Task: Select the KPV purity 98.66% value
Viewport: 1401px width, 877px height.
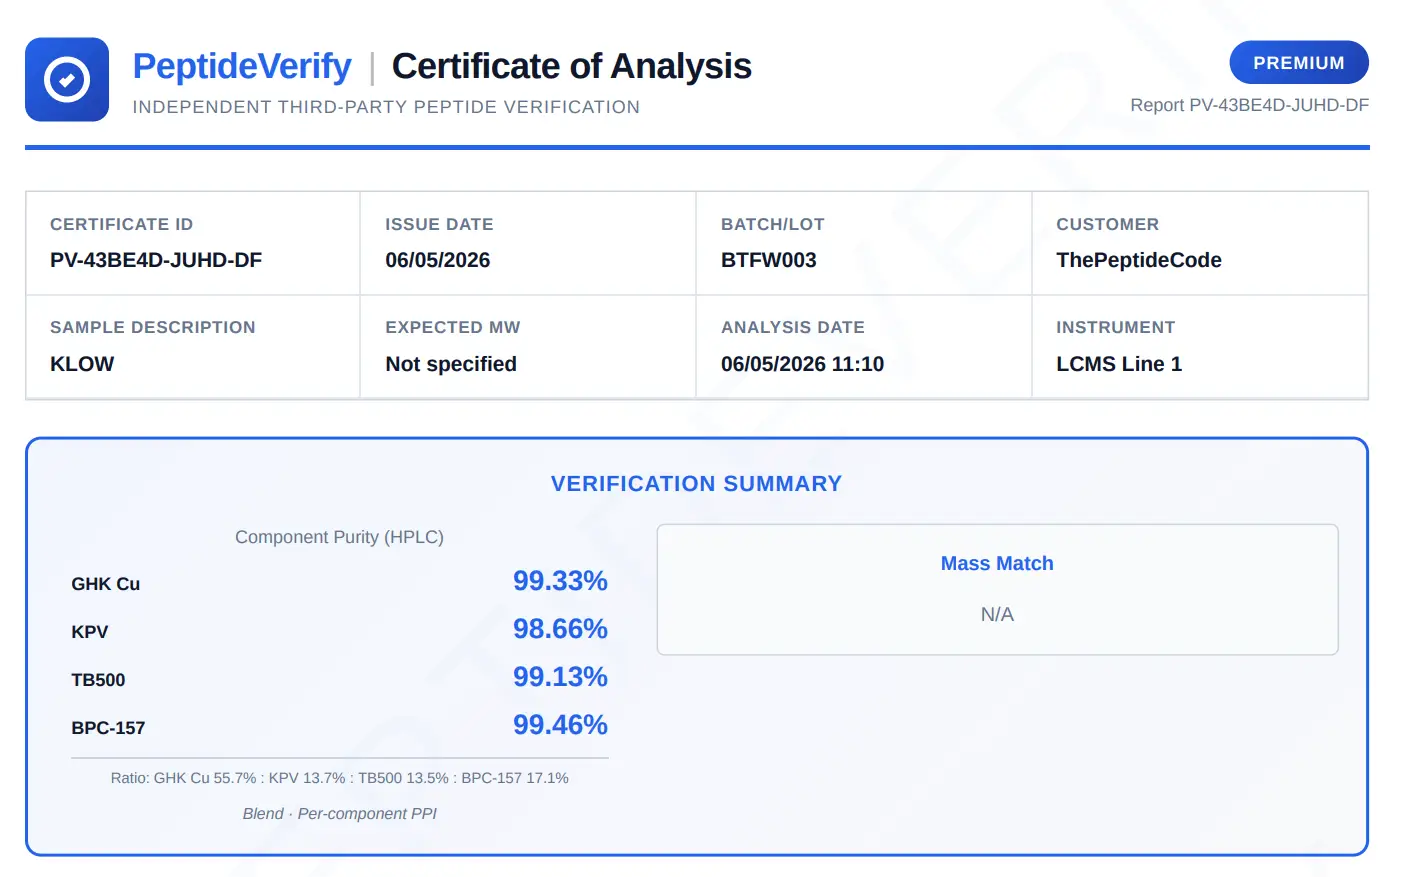Action: [560, 629]
